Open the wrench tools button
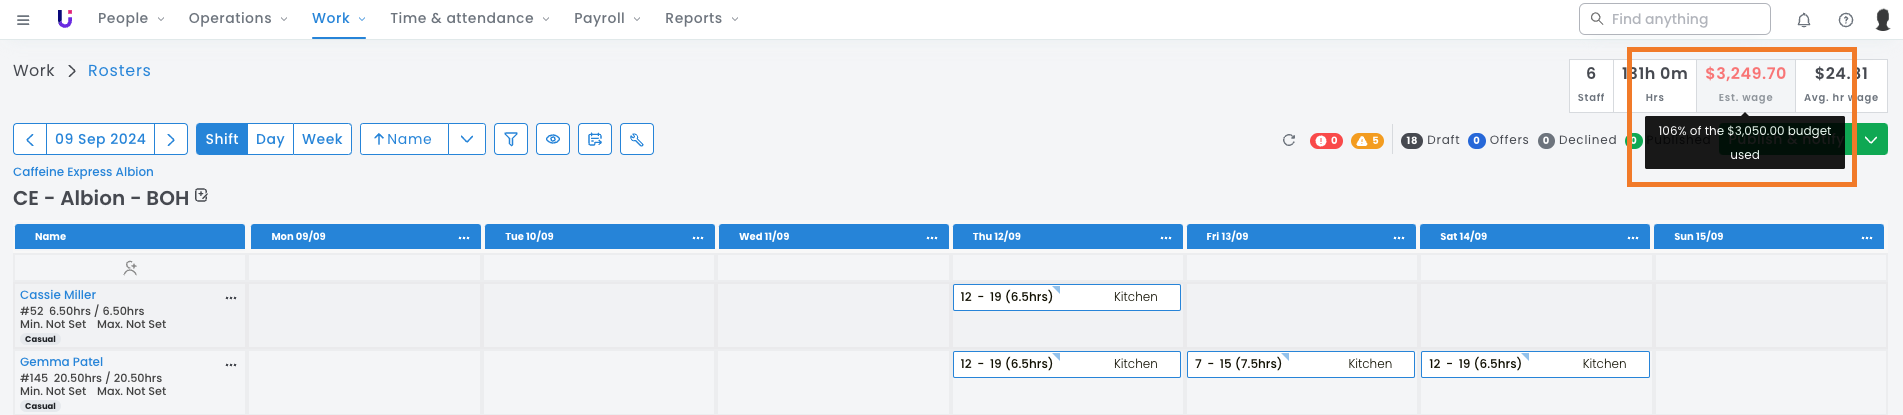The width and height of the screenshot is (1903, 415). (637, 139)
